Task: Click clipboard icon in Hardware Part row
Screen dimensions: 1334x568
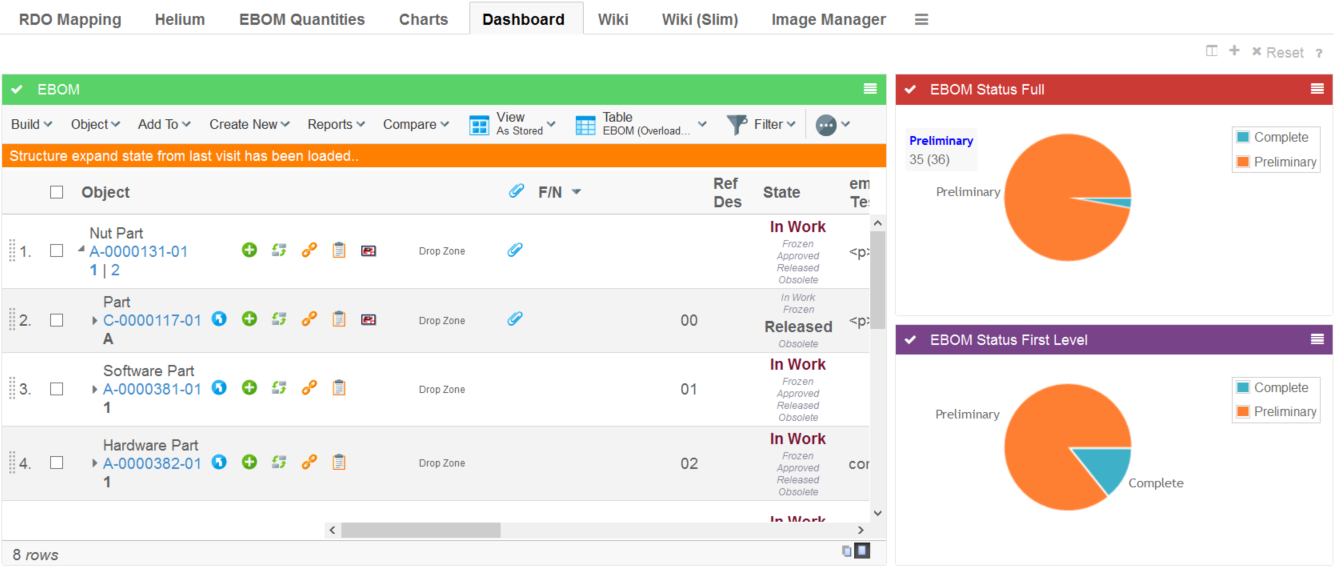Action: point(339,462)
